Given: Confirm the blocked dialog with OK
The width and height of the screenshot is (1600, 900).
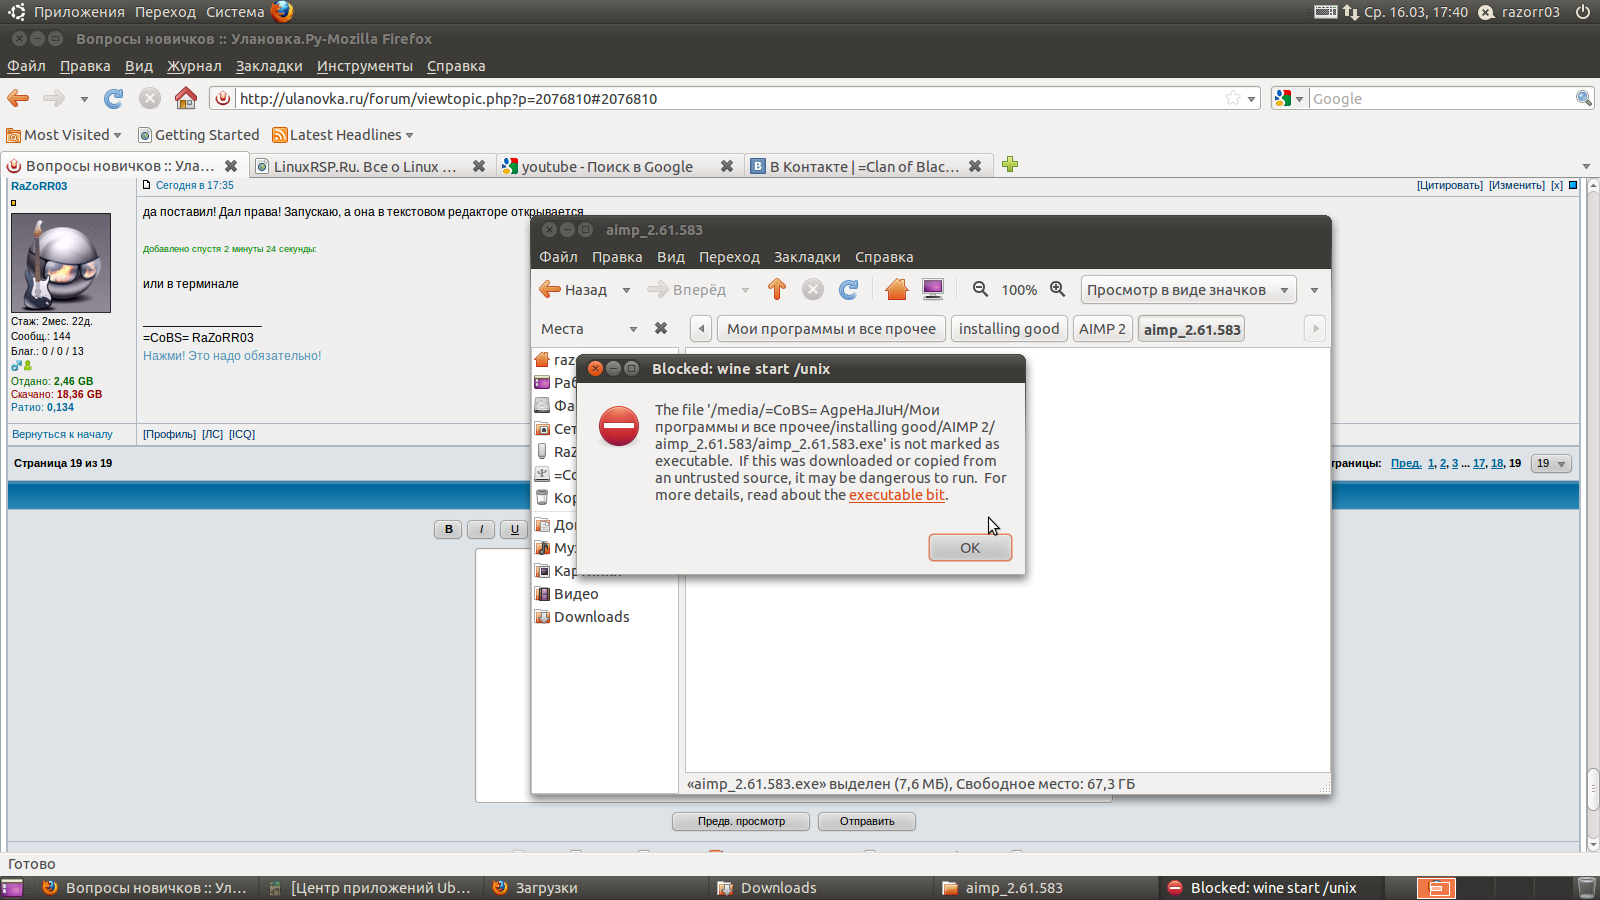Looking at the screenshot, I should [970, 548].
